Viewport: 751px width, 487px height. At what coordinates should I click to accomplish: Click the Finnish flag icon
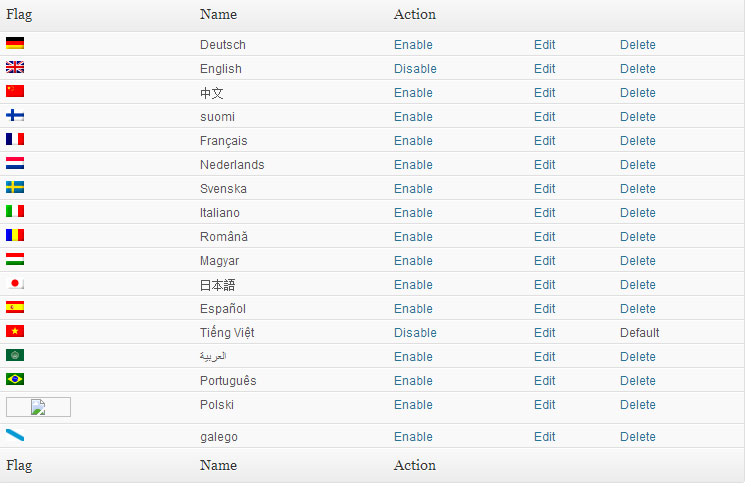click(x=15, y=115)
